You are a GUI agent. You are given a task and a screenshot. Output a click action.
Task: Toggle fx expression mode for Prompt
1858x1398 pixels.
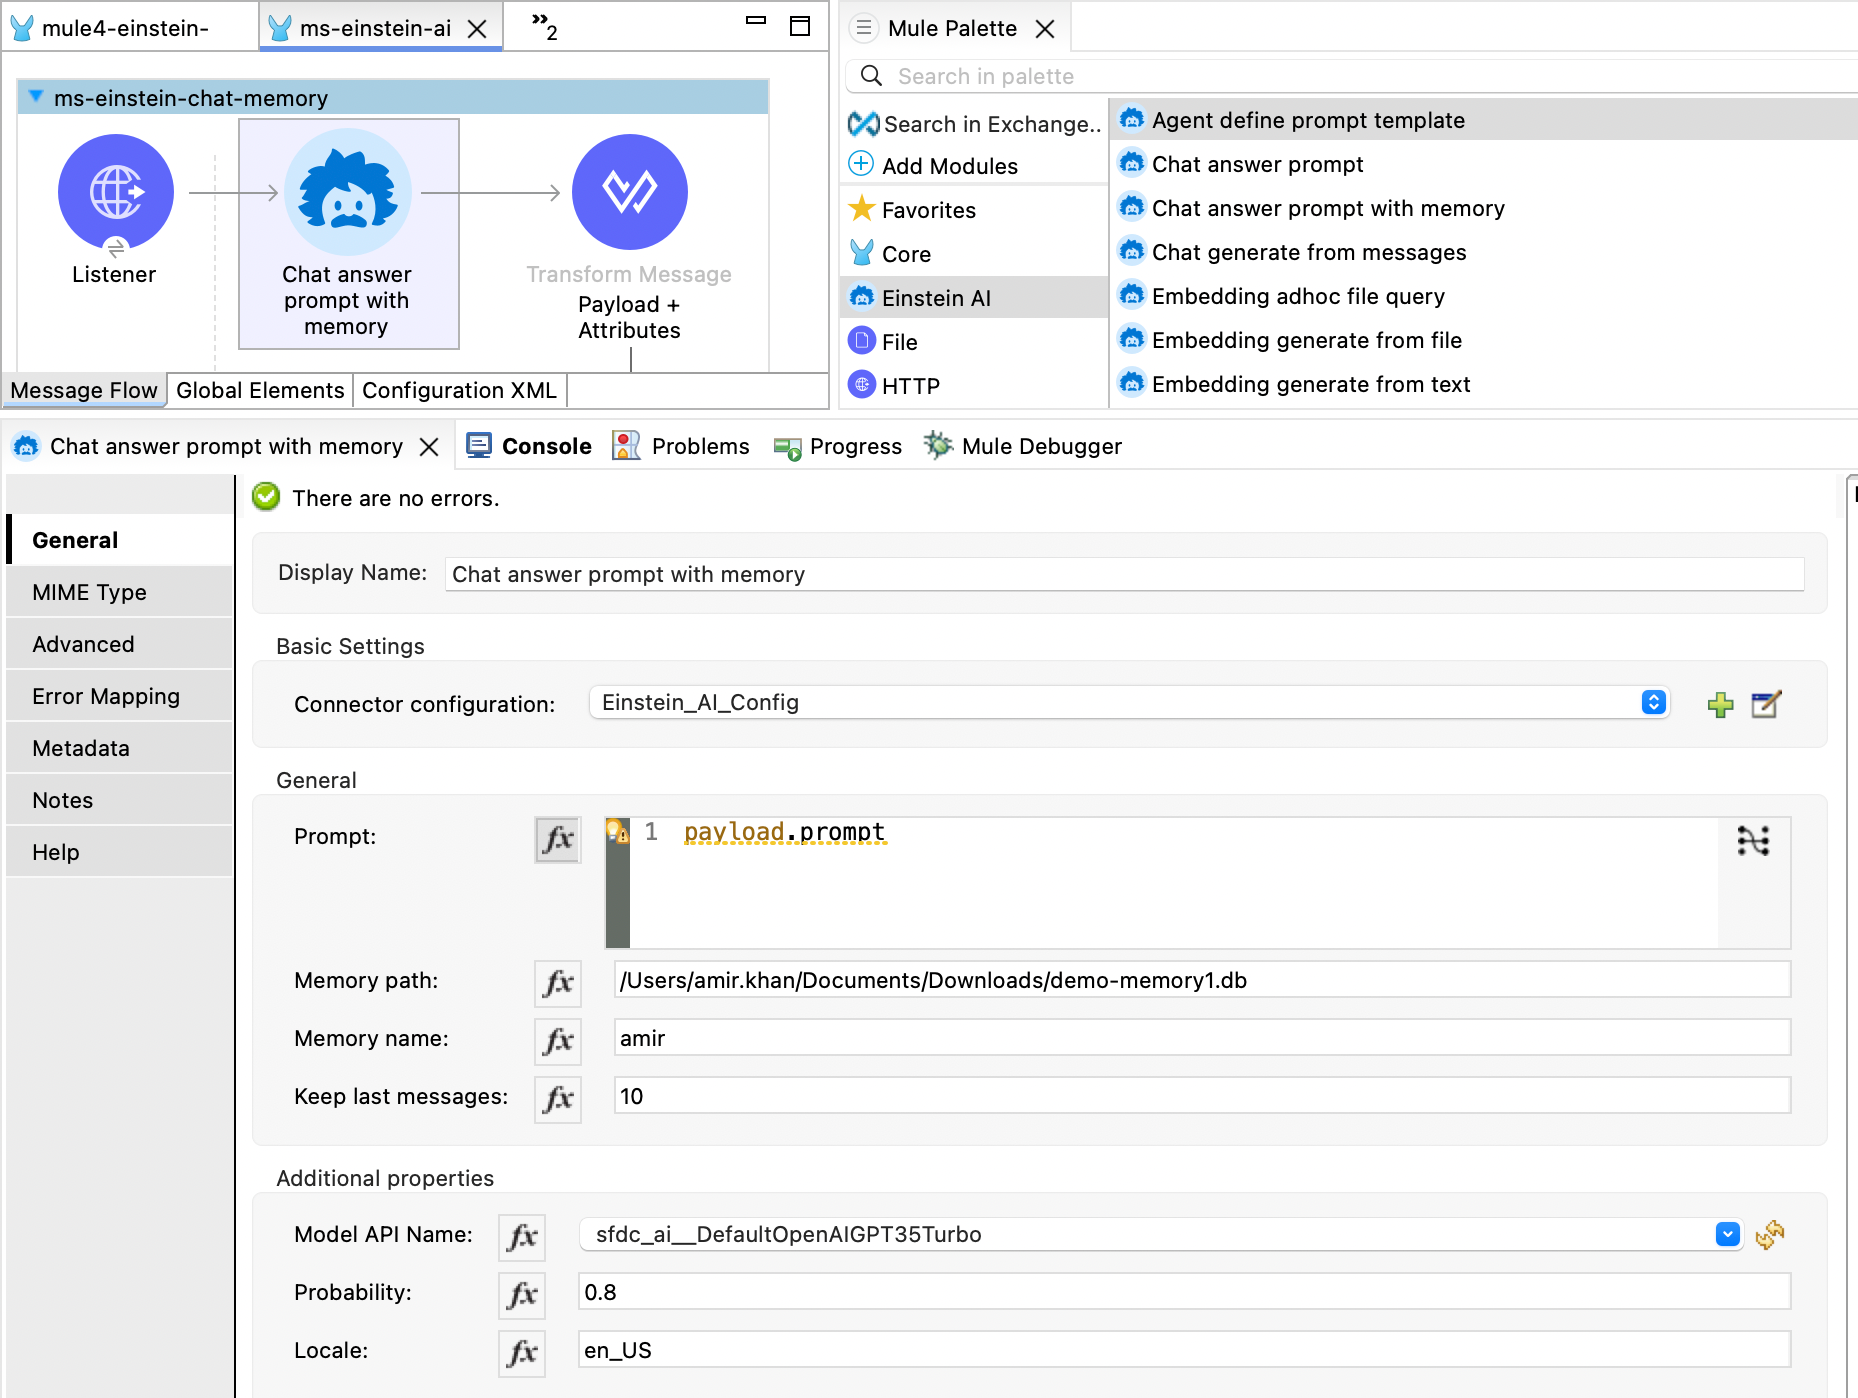pyautogui.click(x=558, y=839)
